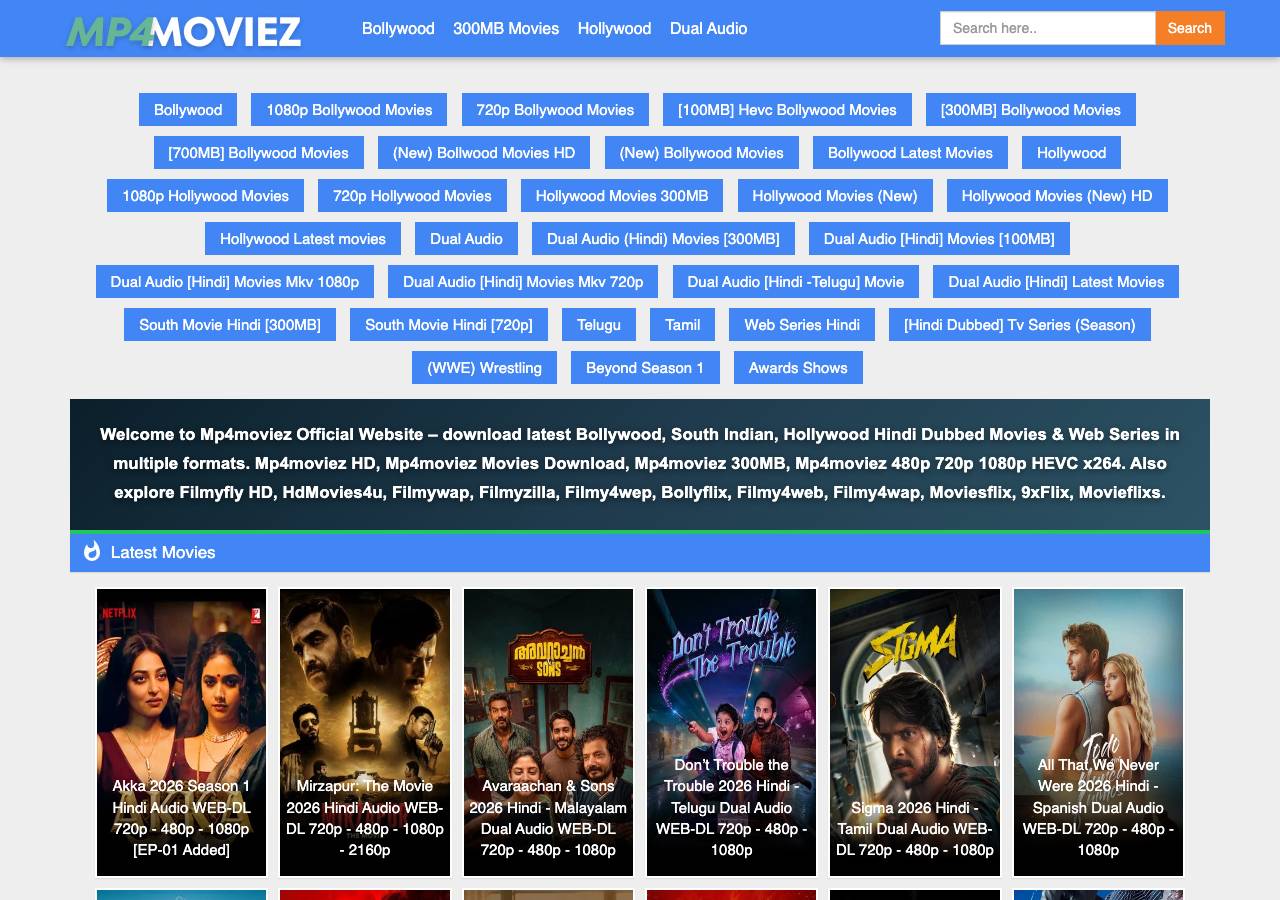
Task: Open Don't Trouble the Trouble 2026 poster
Action: [x=731, y=732]
